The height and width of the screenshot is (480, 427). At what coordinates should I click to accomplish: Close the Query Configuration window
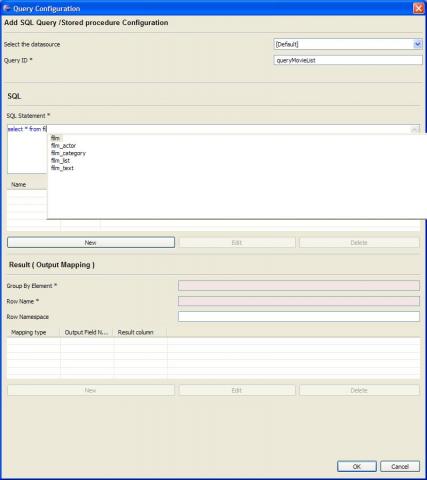tap(418, 8)
